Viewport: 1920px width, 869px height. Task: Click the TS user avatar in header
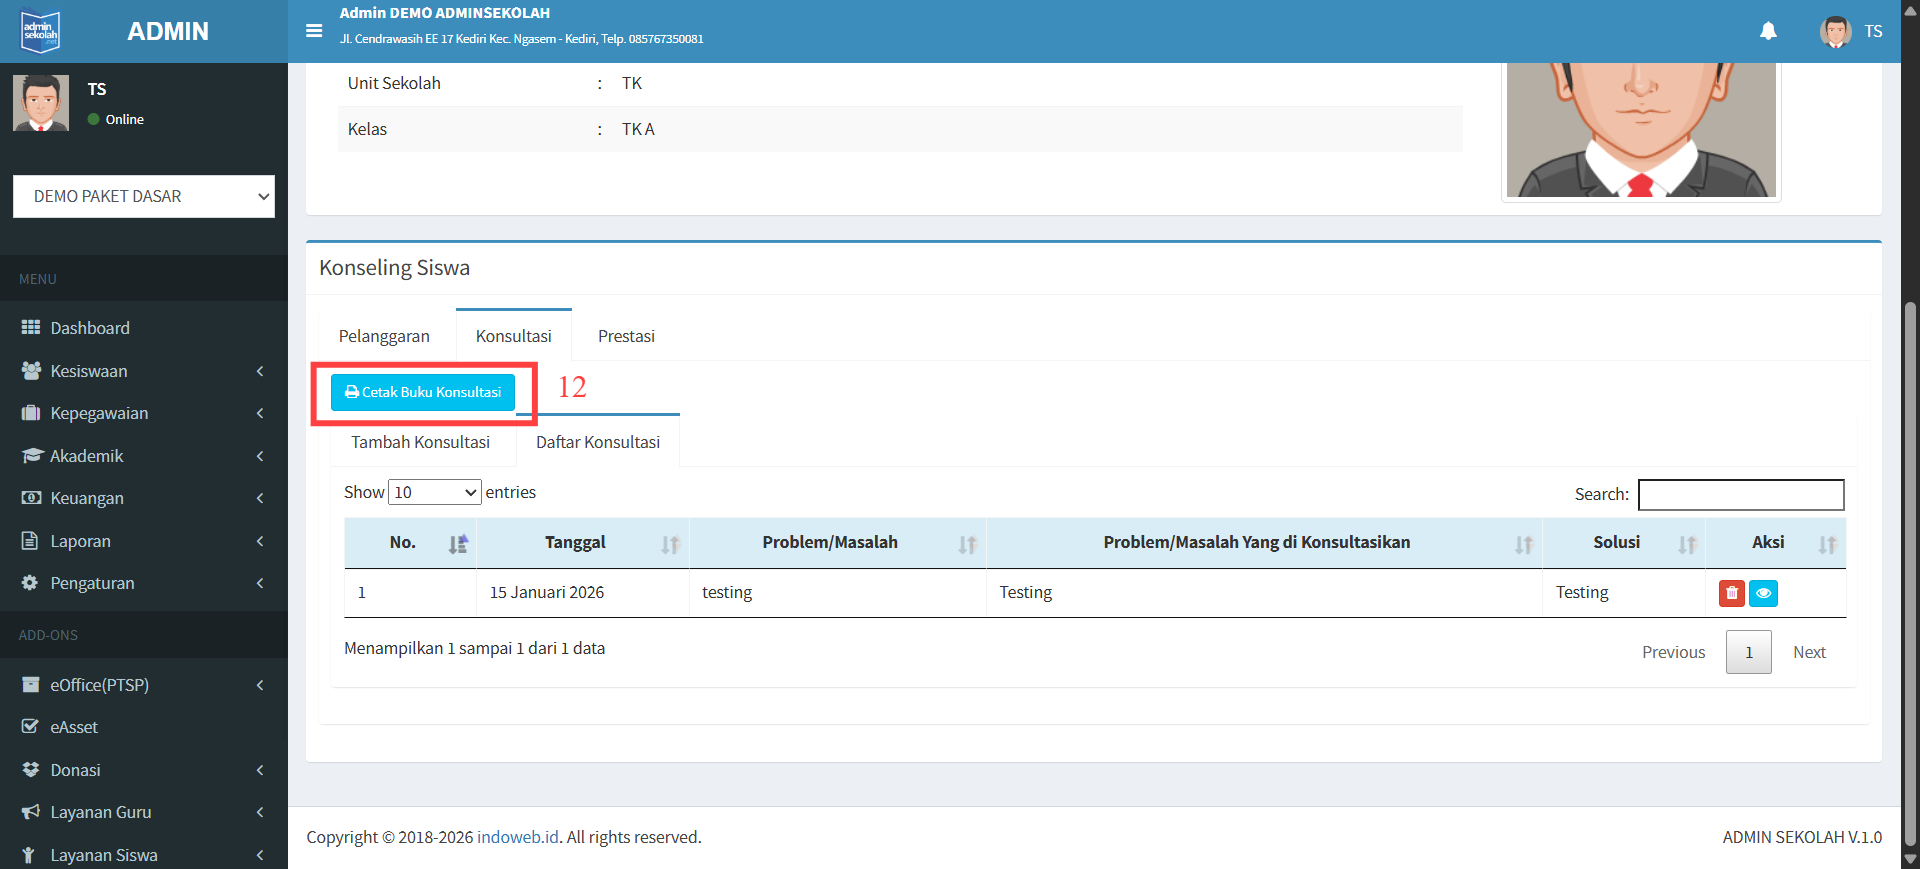pos(1835,31)
